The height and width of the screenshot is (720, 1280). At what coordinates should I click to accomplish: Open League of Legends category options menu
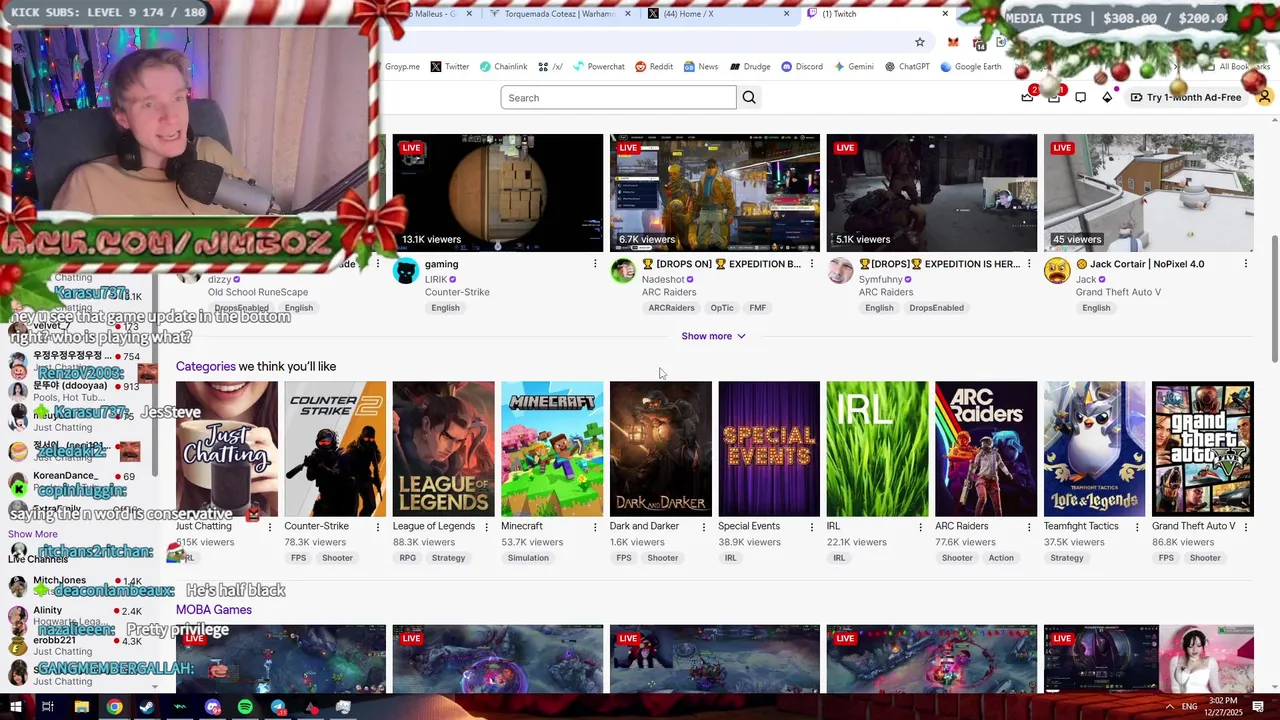point(487,526)
